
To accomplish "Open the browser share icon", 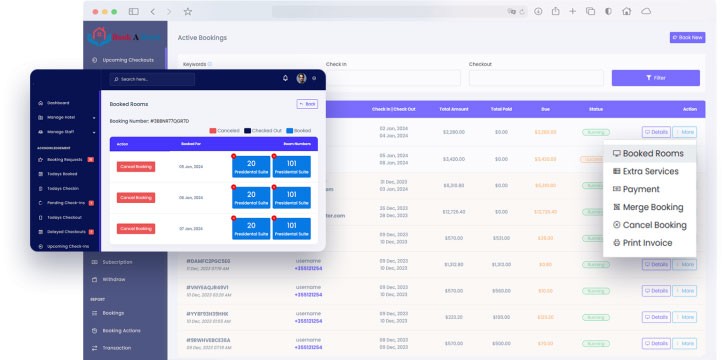I will pos(555,11).
